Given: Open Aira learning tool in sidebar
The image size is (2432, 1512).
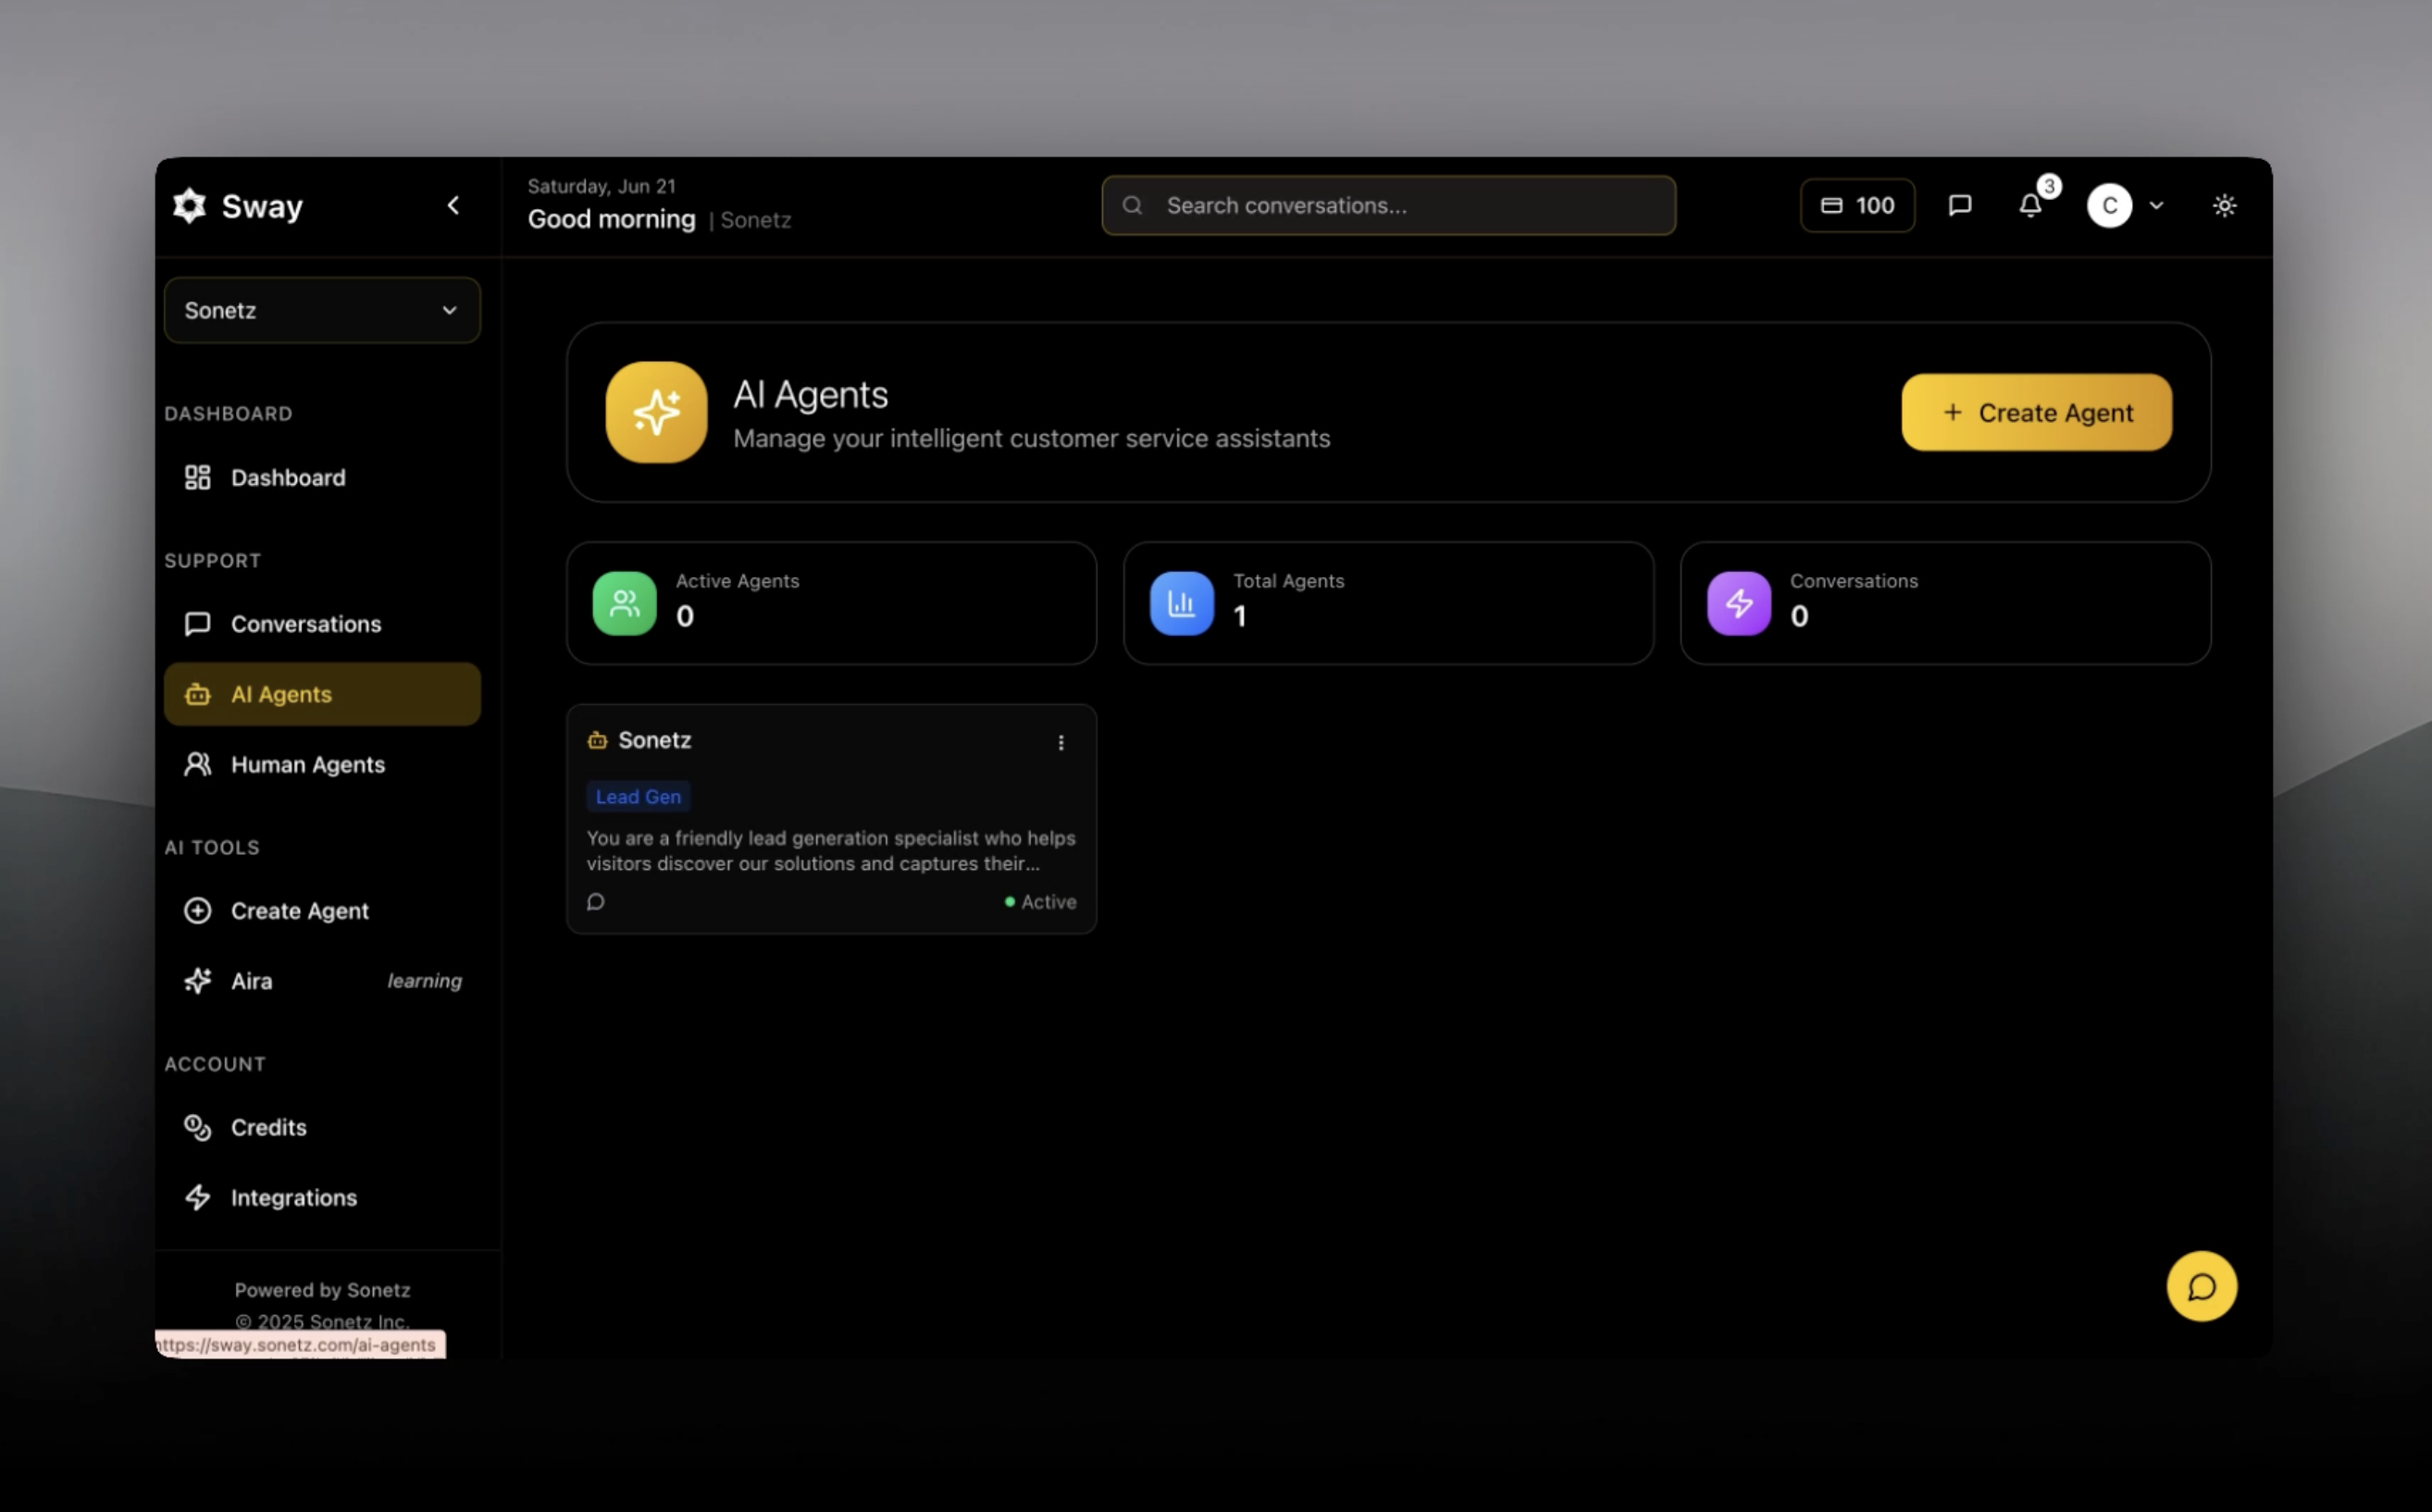Looking at the screenshot, I should [x=252, y=981].
